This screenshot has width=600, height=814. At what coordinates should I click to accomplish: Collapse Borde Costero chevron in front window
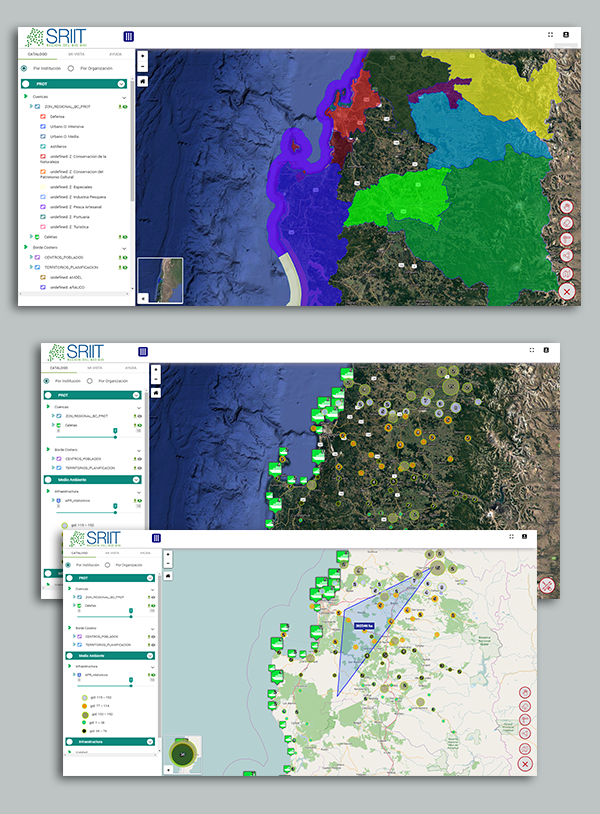(153, 629)
